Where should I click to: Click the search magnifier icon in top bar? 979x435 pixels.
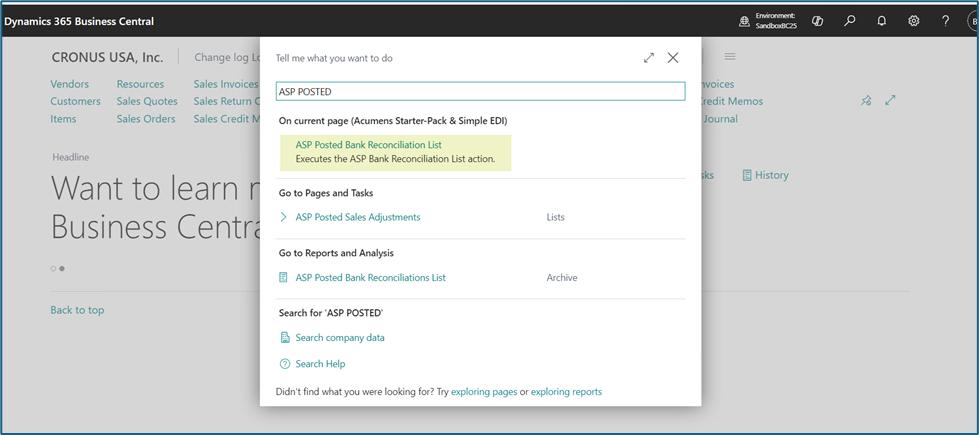[x=849, y=21]
